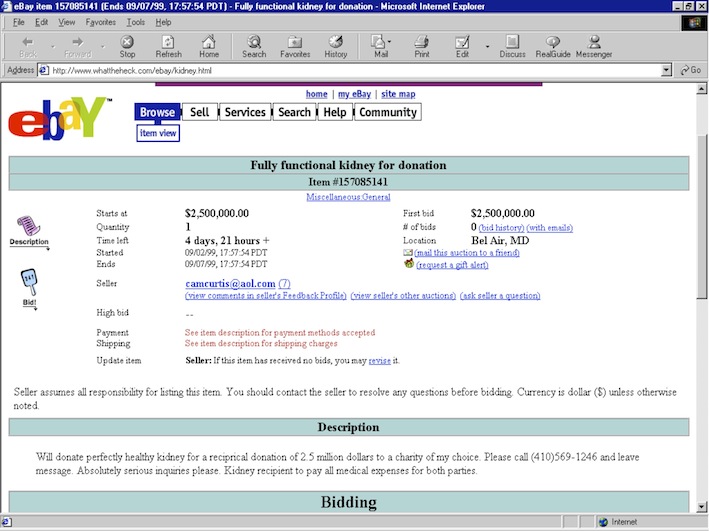This screenshot has height=531, width=709.
Task: Open the RealGuide toolbar icon
Action: (x=552, y=46)
